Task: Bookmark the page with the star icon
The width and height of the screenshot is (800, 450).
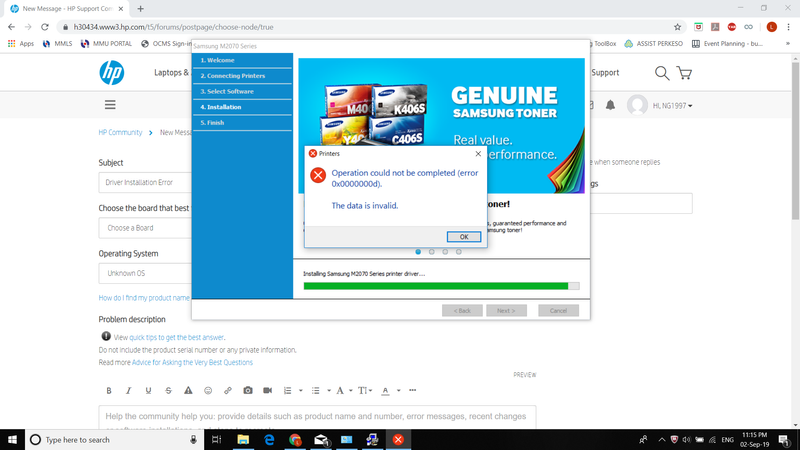Action: [x=678, y=27]
